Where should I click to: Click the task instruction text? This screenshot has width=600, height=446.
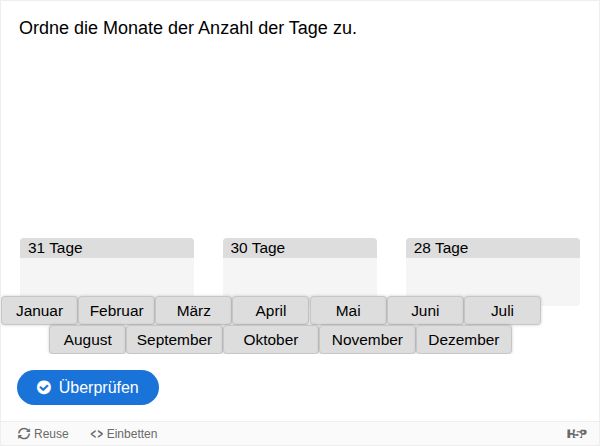click(188, 28)
